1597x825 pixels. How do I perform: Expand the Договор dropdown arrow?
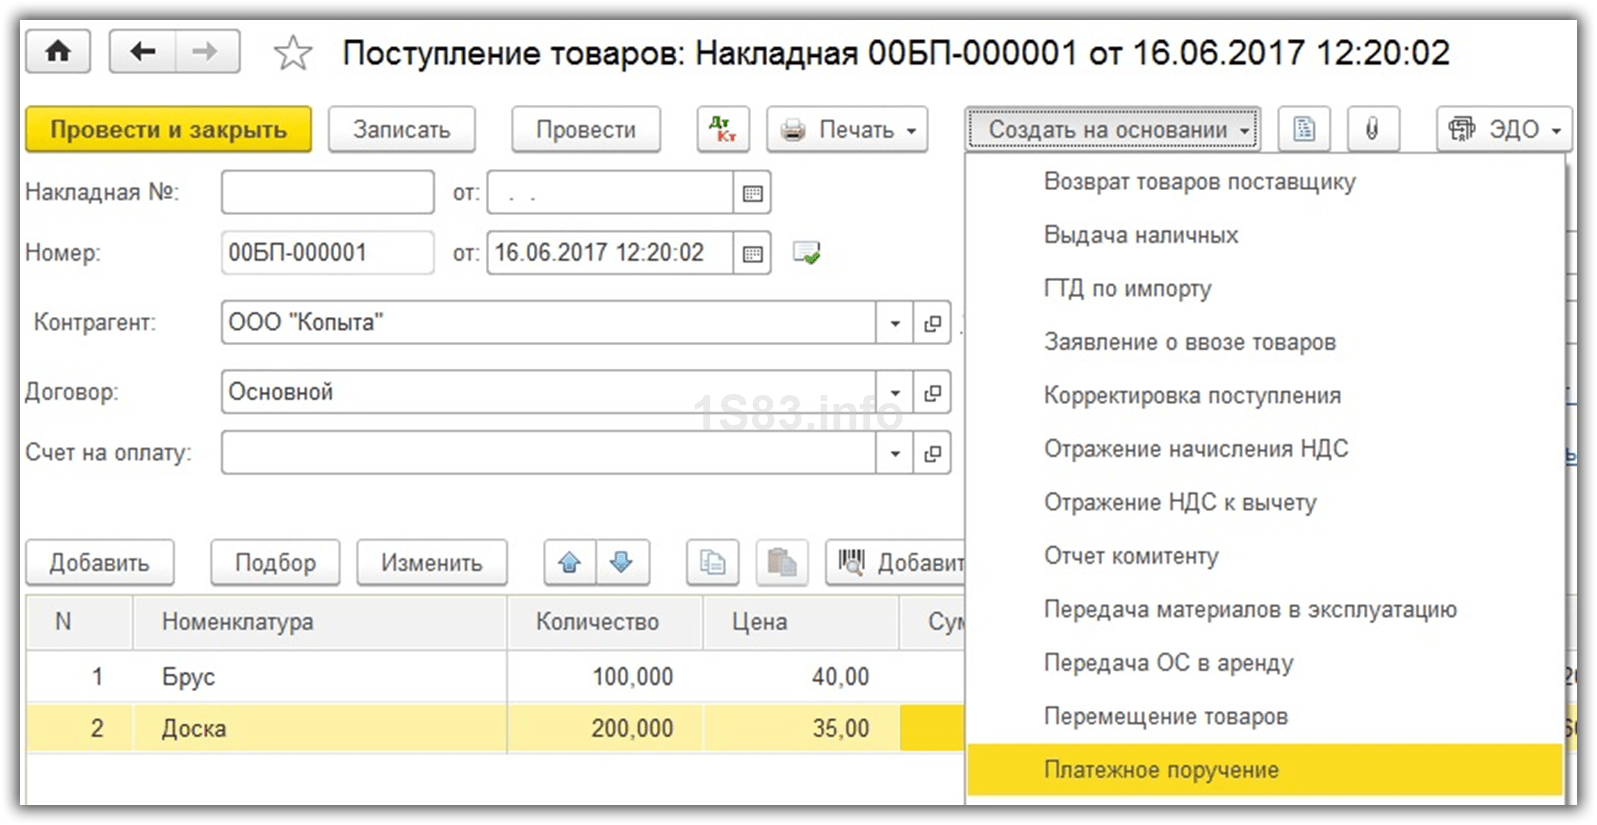(895, 393)
